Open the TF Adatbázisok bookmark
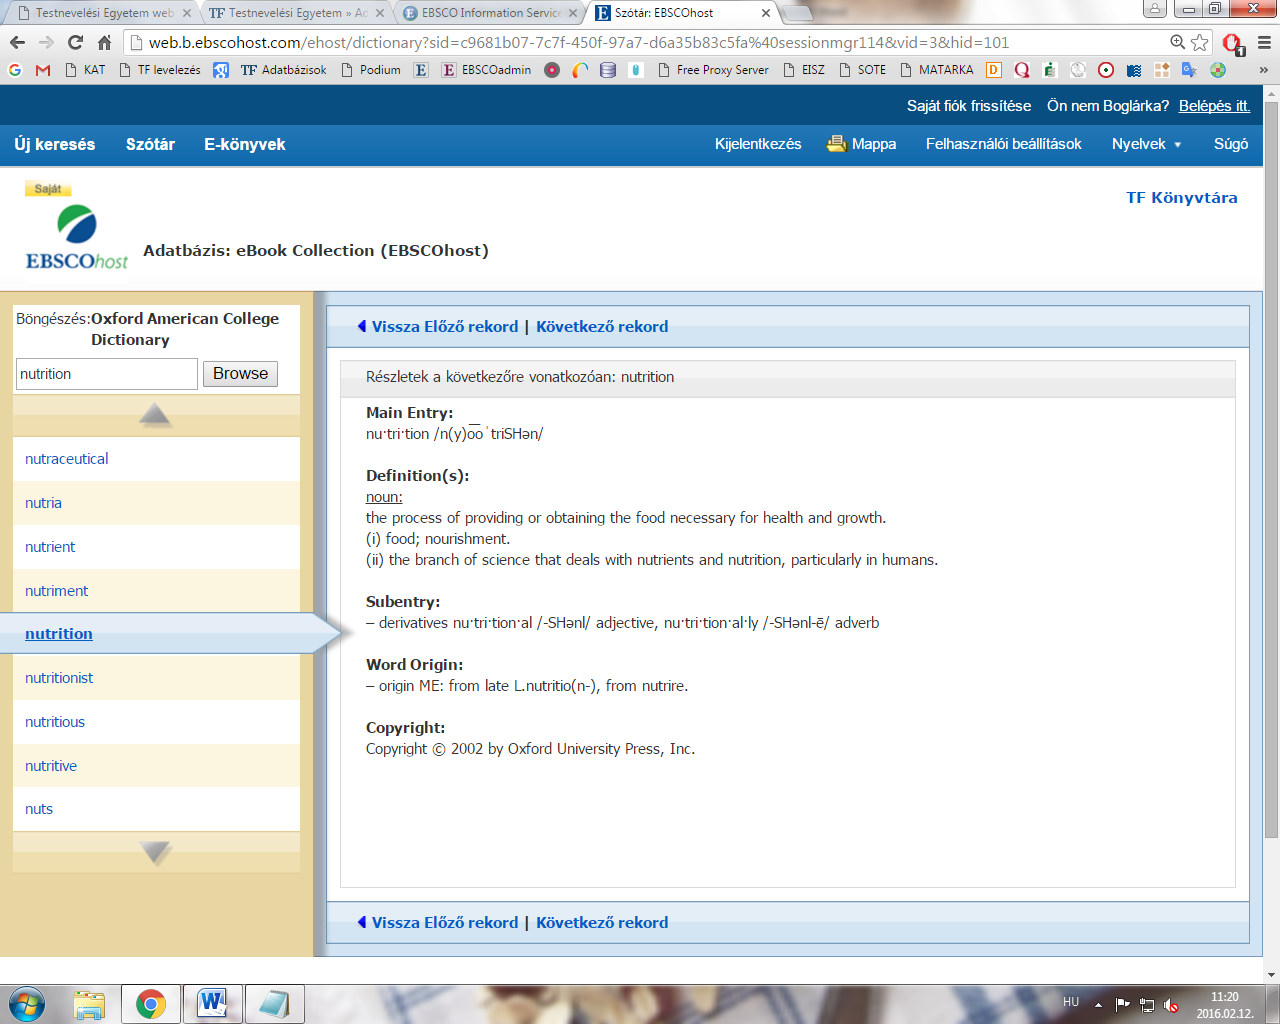Image resolution: width=1280 pixels, height=1024 pixels. 283,70
